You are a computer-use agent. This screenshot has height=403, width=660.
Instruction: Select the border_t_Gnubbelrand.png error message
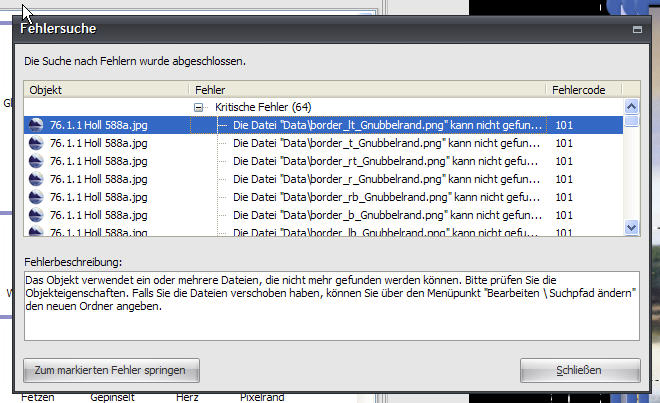click(x=387, y=143)
